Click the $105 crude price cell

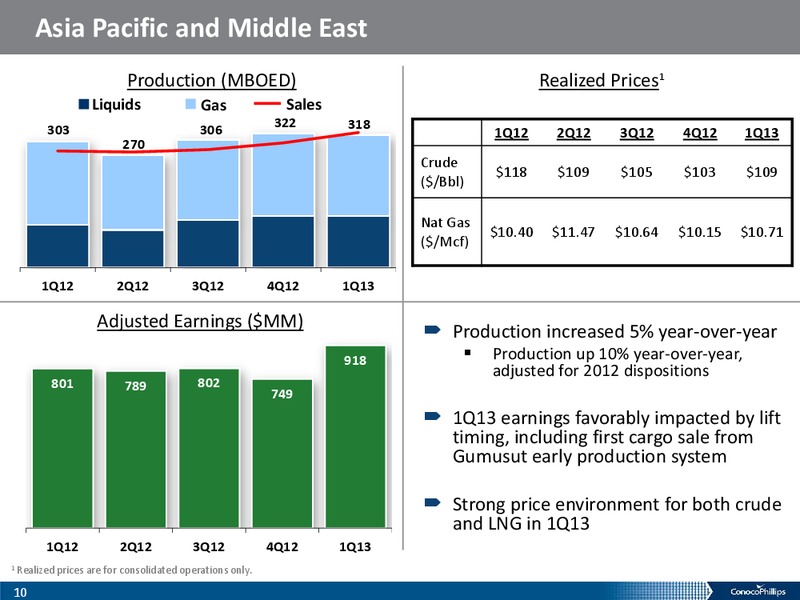point(636,172)
